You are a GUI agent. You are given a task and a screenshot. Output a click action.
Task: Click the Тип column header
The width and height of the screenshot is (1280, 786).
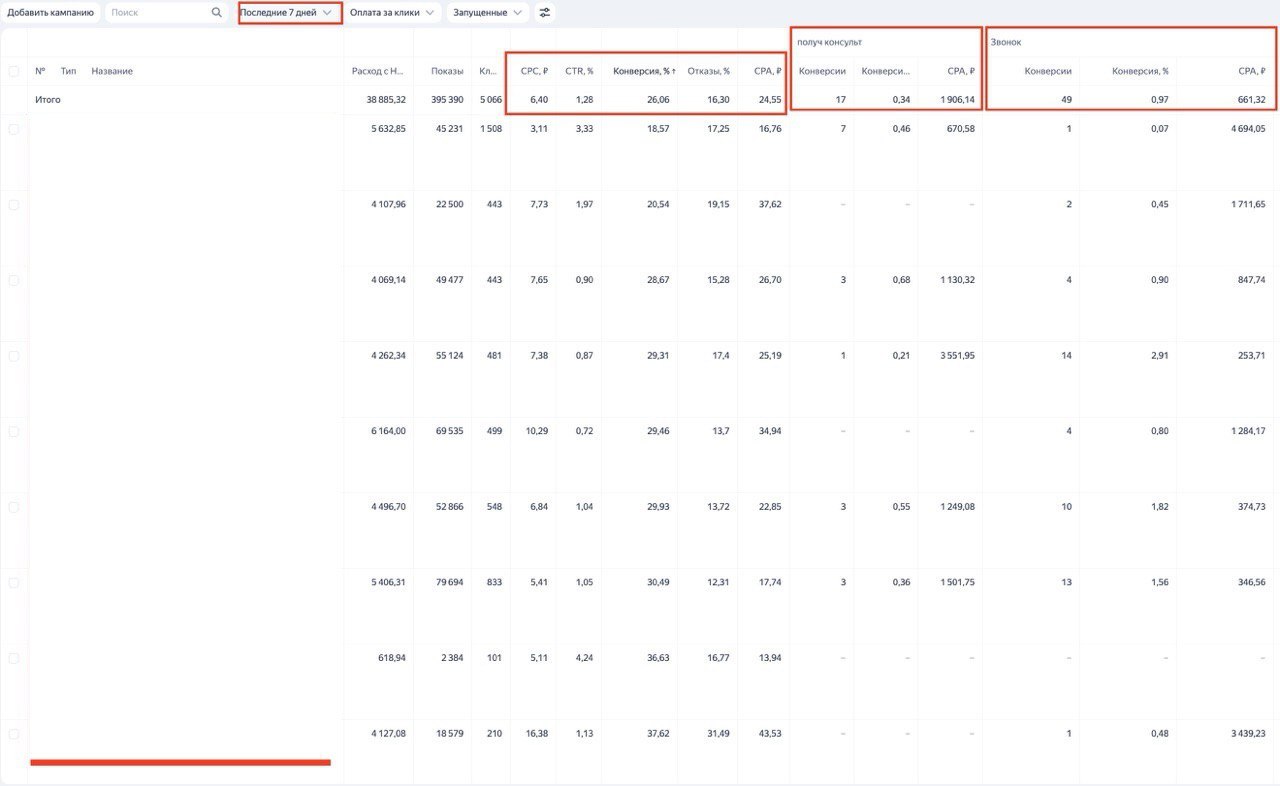coord(68,71)
